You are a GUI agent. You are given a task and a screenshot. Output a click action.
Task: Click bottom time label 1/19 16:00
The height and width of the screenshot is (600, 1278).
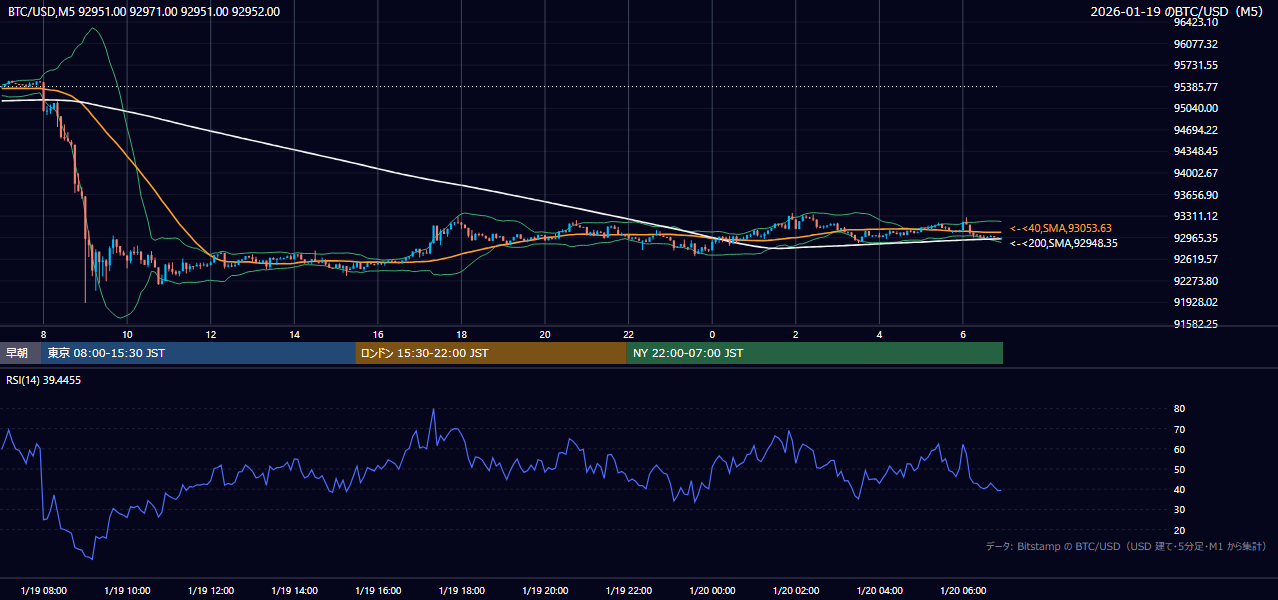378,591
